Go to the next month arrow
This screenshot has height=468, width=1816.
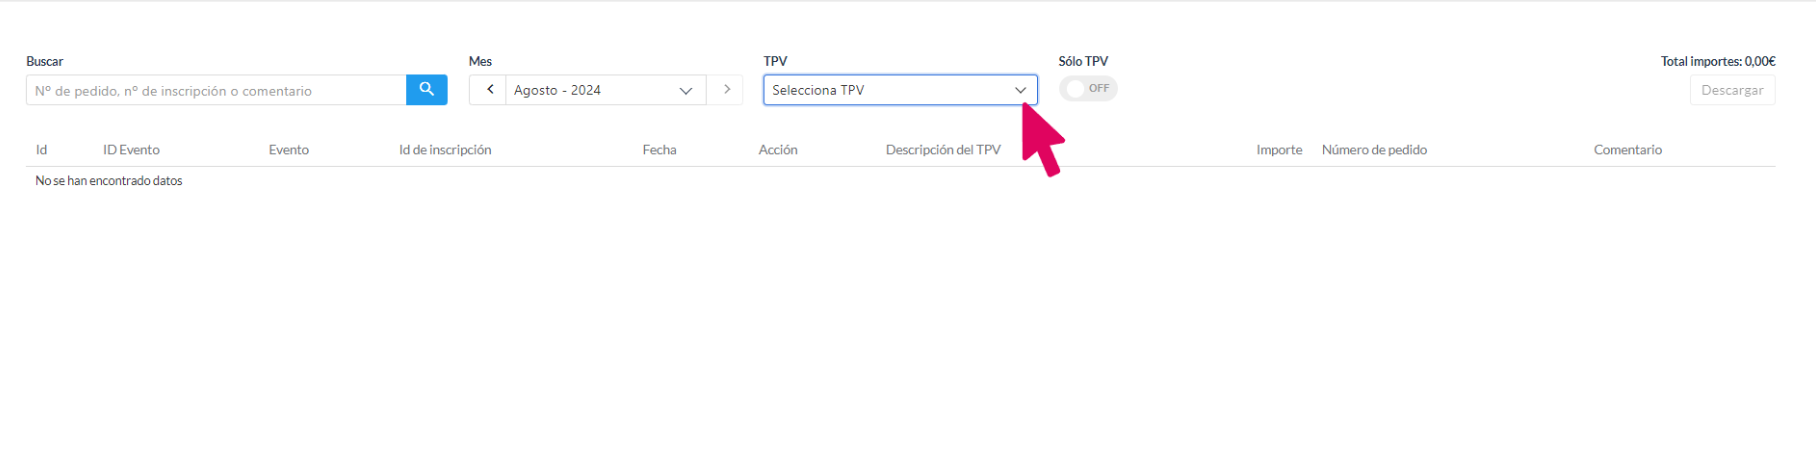726,90
